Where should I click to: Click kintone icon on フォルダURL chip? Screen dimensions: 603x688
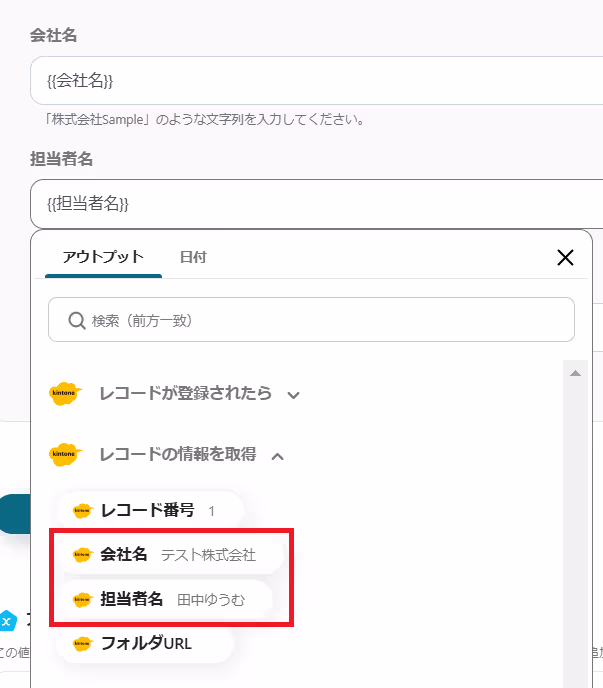pos(82,644)
